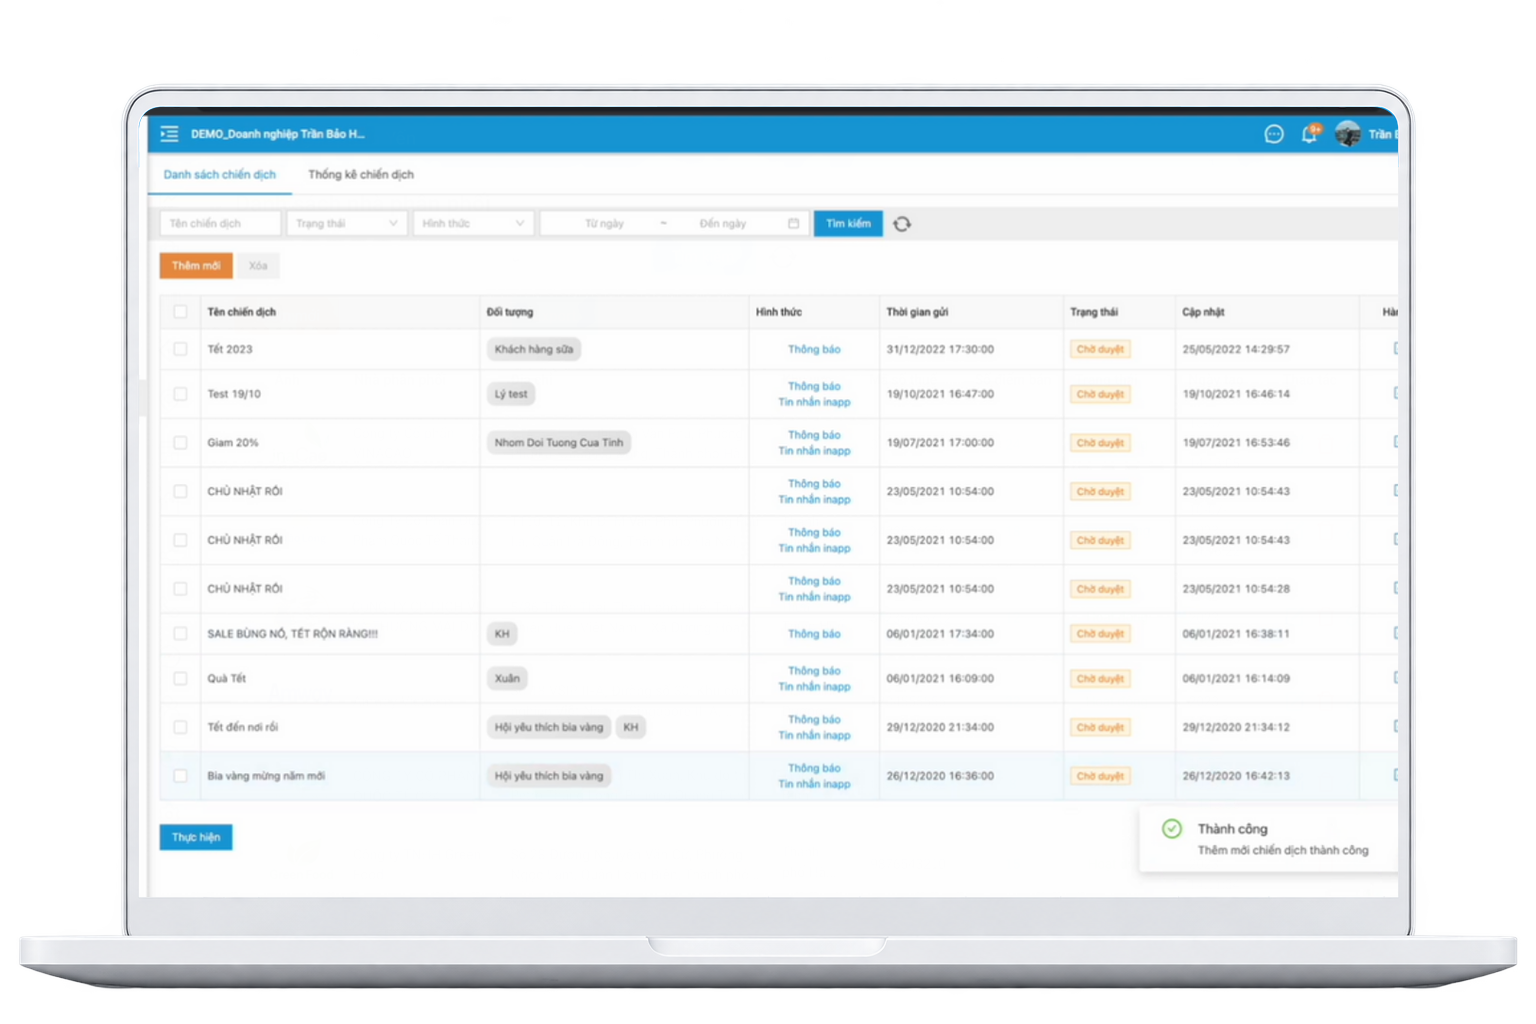Open the chat messages icon
Image resolution: width=1536 pixels, height=1024 pixels.
1273,134
